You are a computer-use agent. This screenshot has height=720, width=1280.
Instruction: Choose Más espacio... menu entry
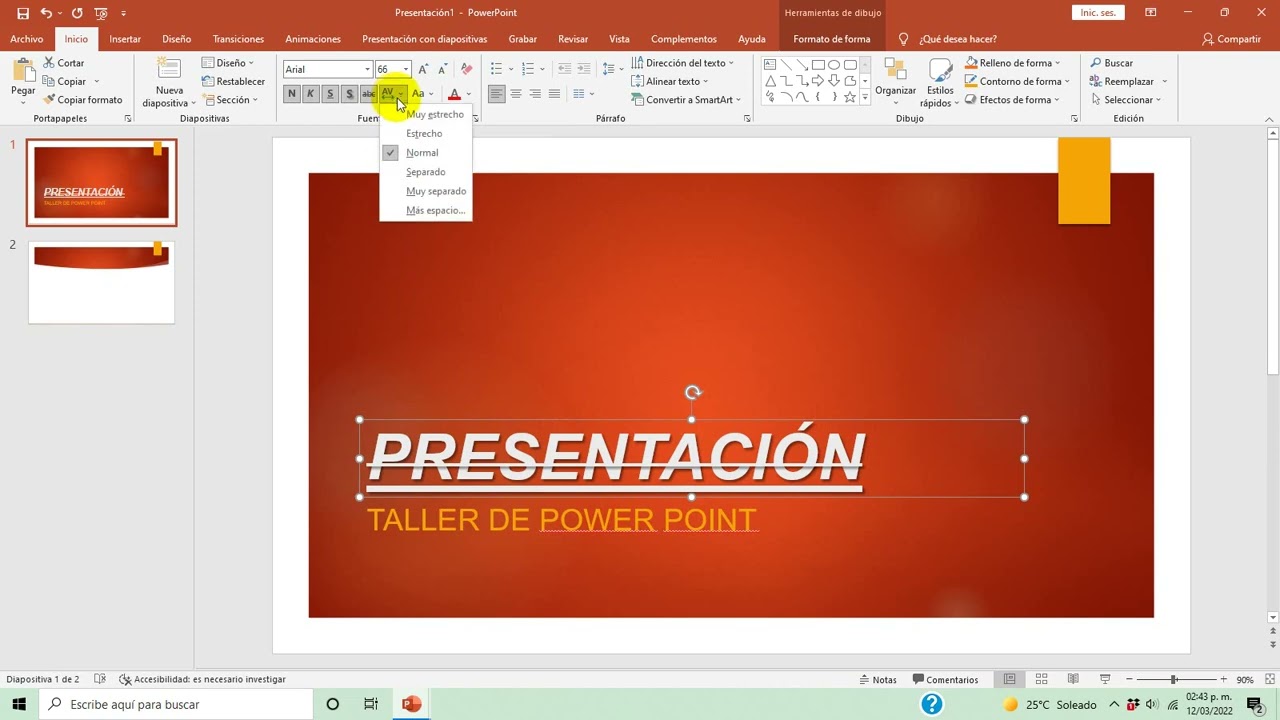click(x=425, y=210)
